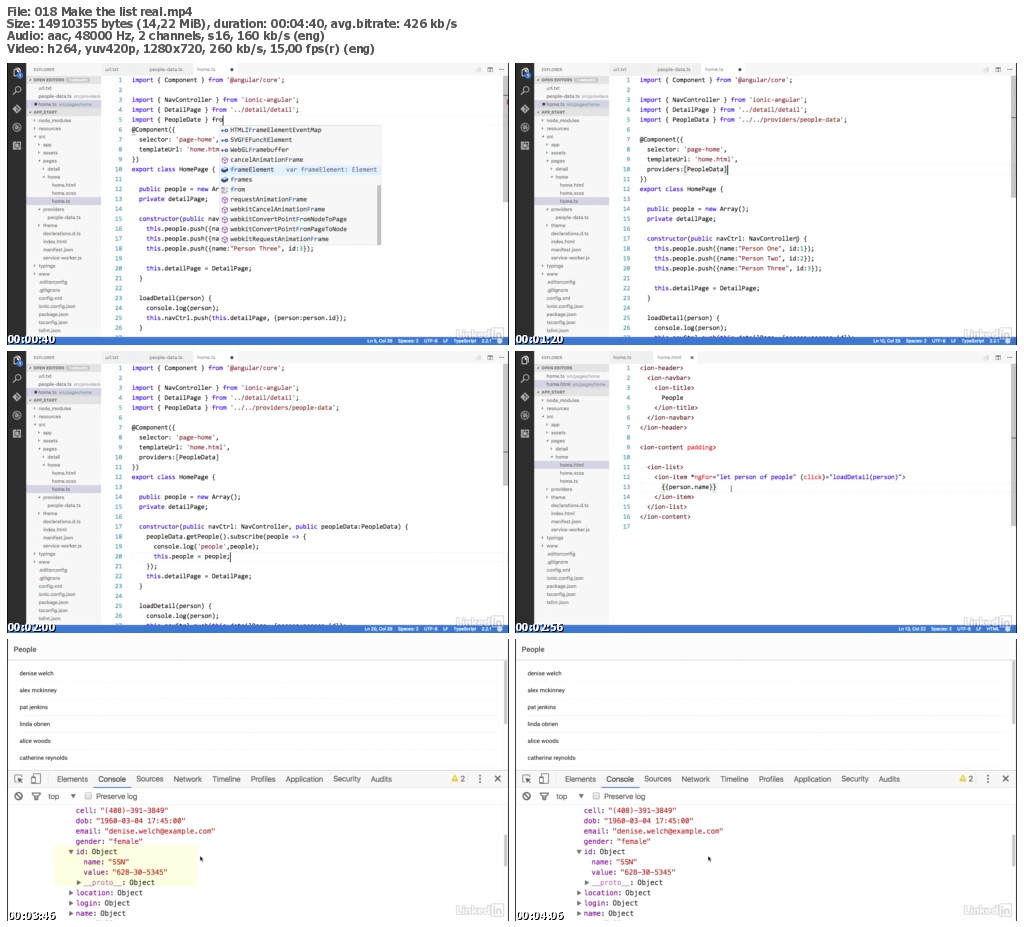
Task: Open home.scss in the 00:02:56 explorer
Action: pyautogui.click(x=571, y=473)
